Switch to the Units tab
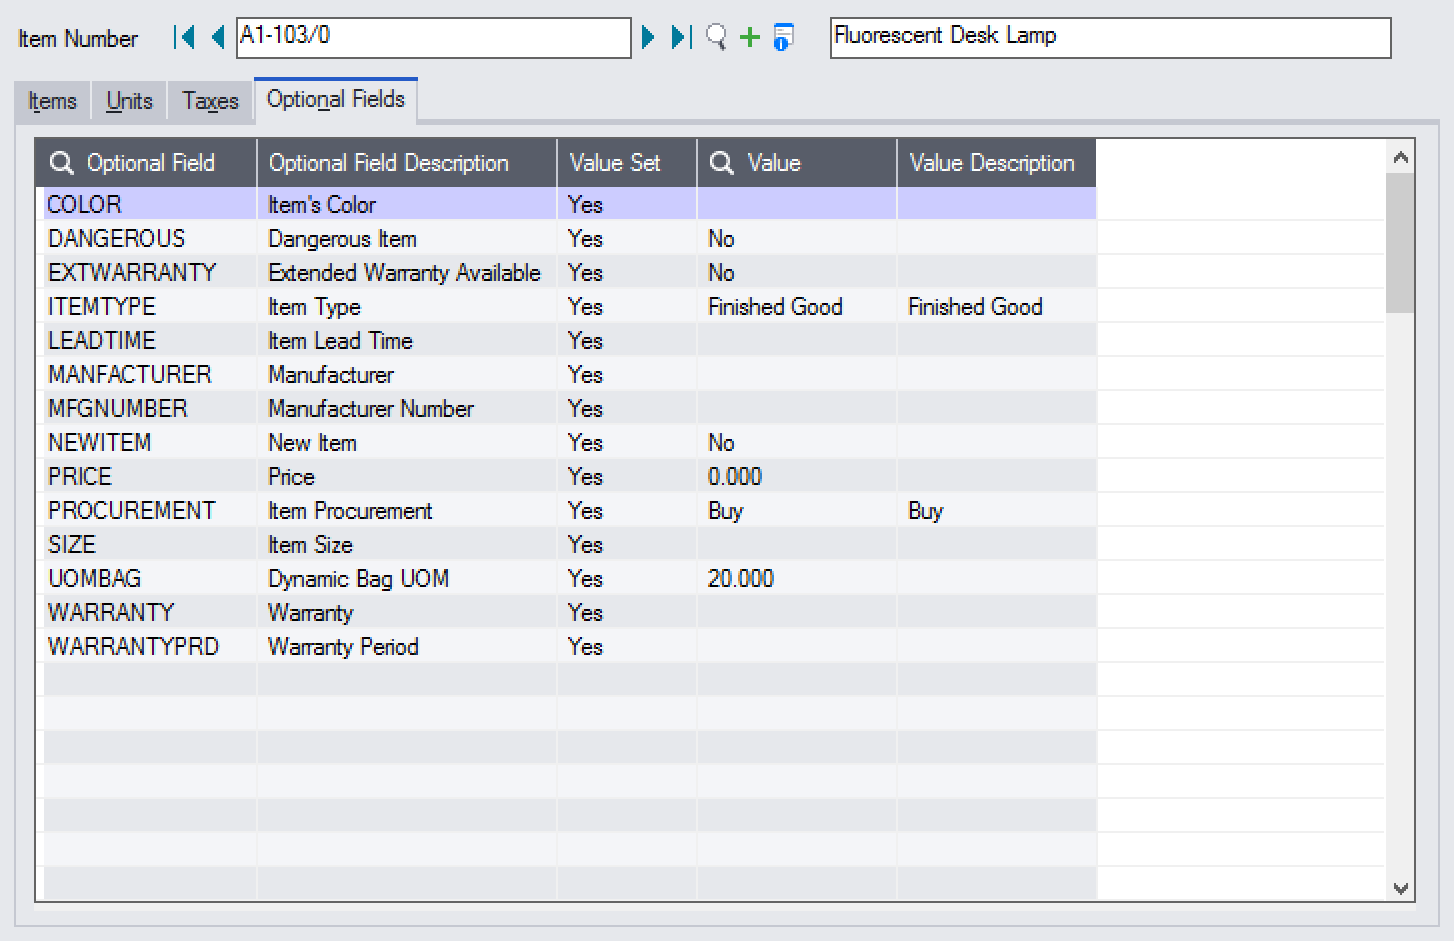1454x941 pixels. 130,102
